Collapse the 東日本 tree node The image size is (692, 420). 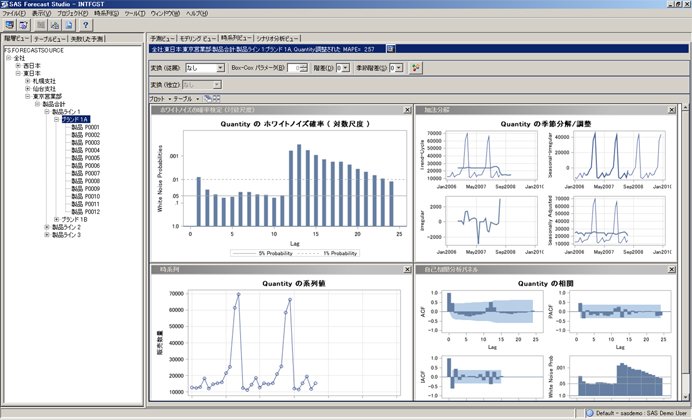[x=18, y=73]
